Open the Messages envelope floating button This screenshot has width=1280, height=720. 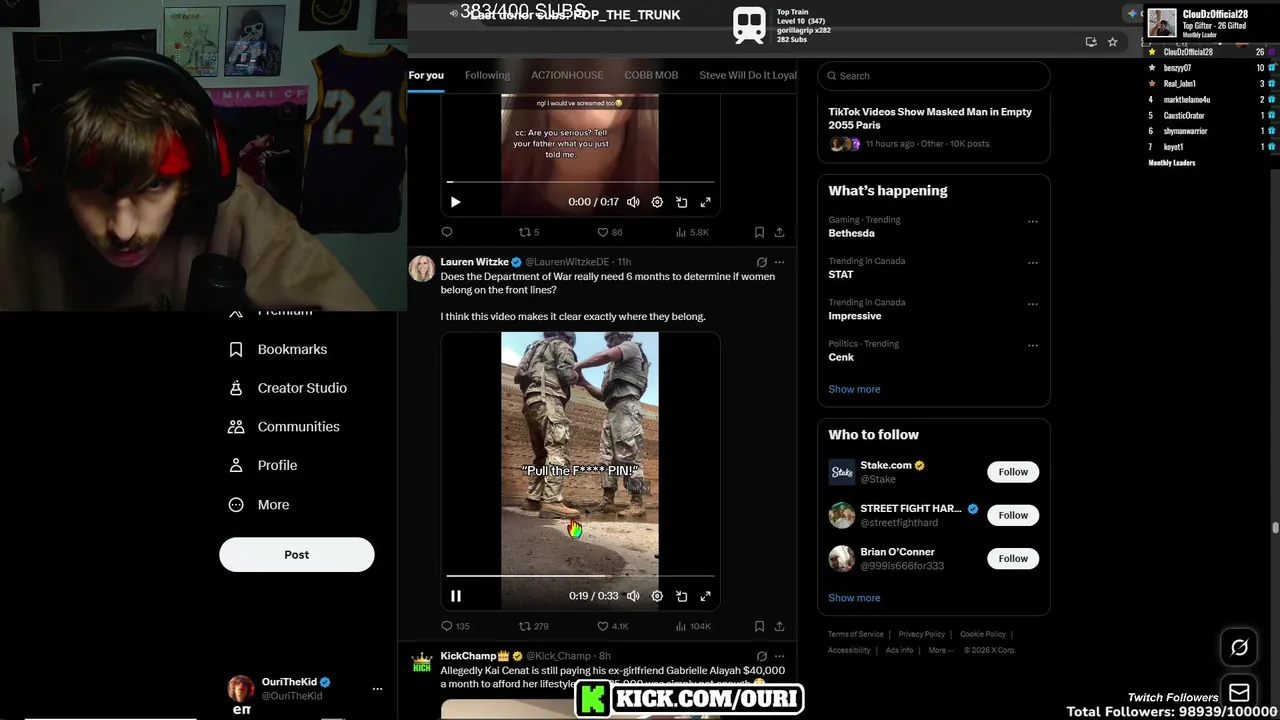[1239, 692]
